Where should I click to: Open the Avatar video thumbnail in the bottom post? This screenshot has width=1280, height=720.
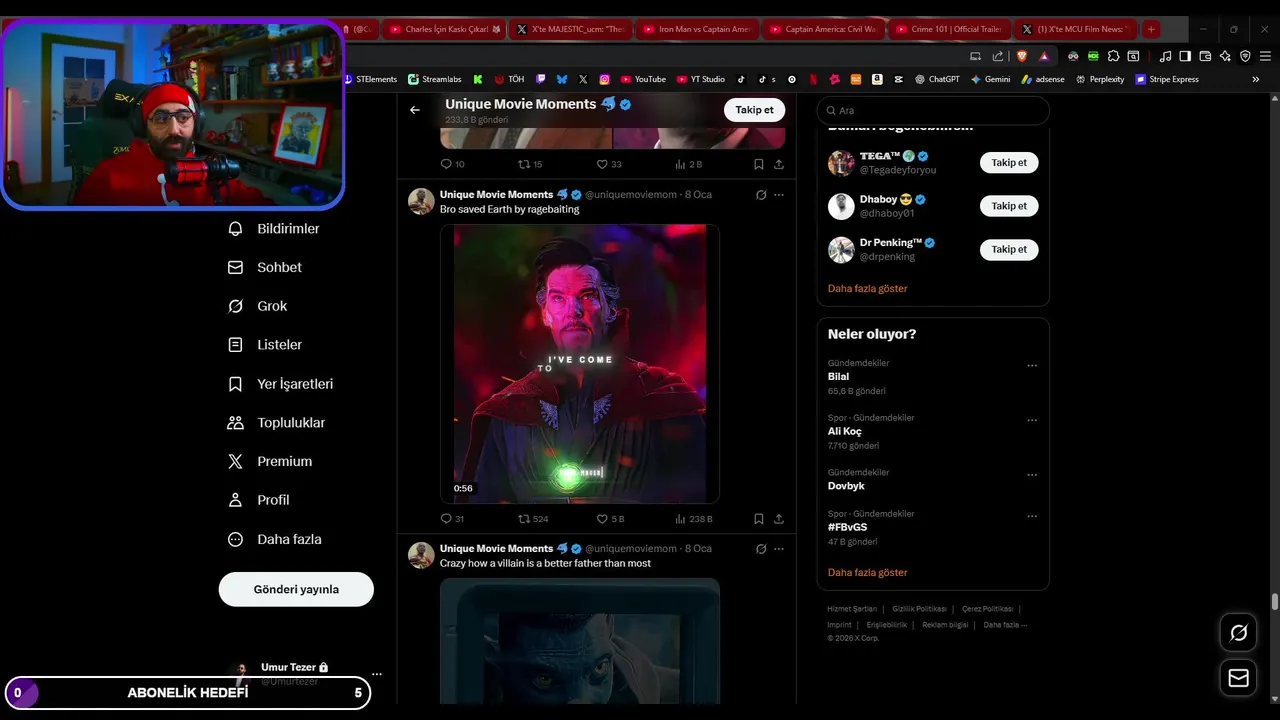580,641
